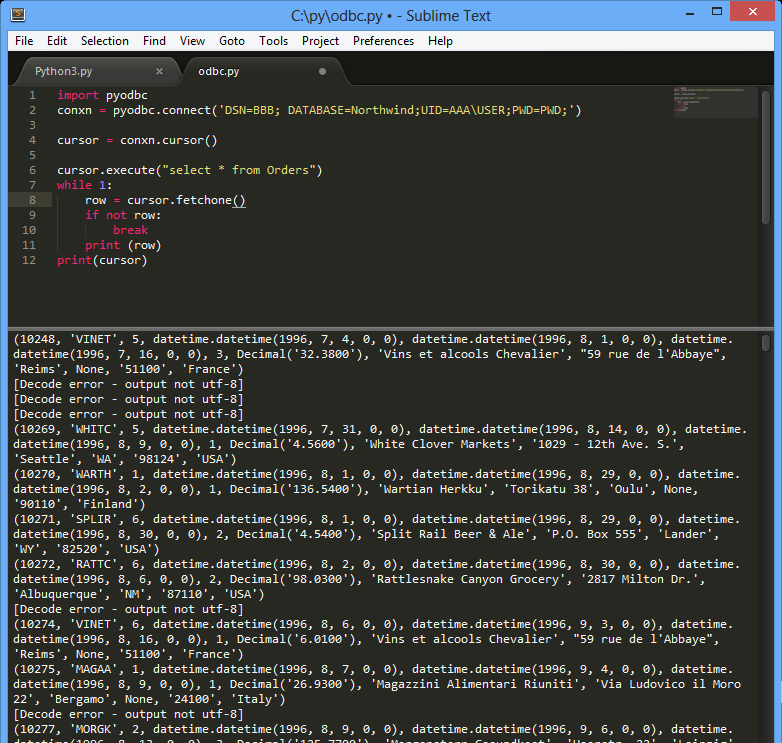Open the Selection menu
Image resolution: width=782 pixels, height=743 pixels.
pos(105,41)
